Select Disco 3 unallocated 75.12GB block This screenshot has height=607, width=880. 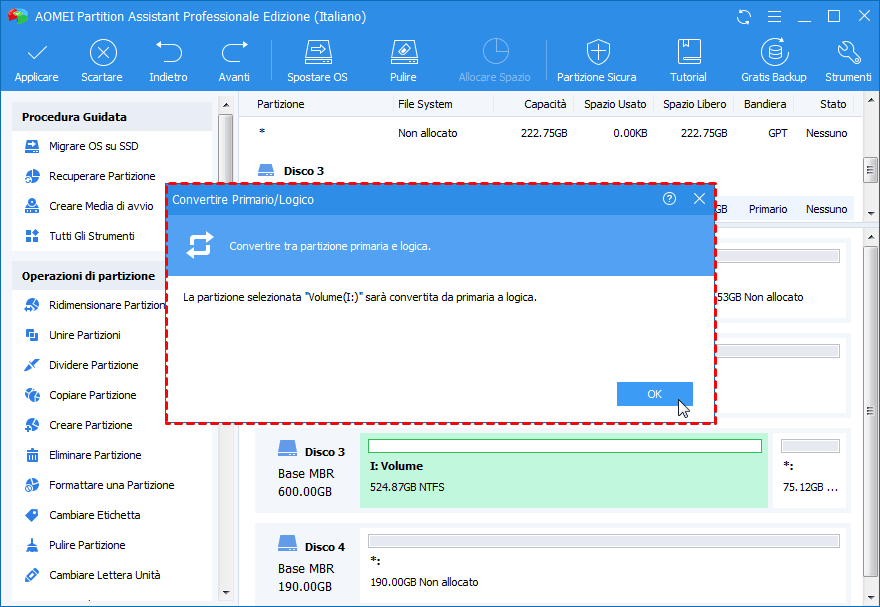pyautogui.click(x=810, y=472)
